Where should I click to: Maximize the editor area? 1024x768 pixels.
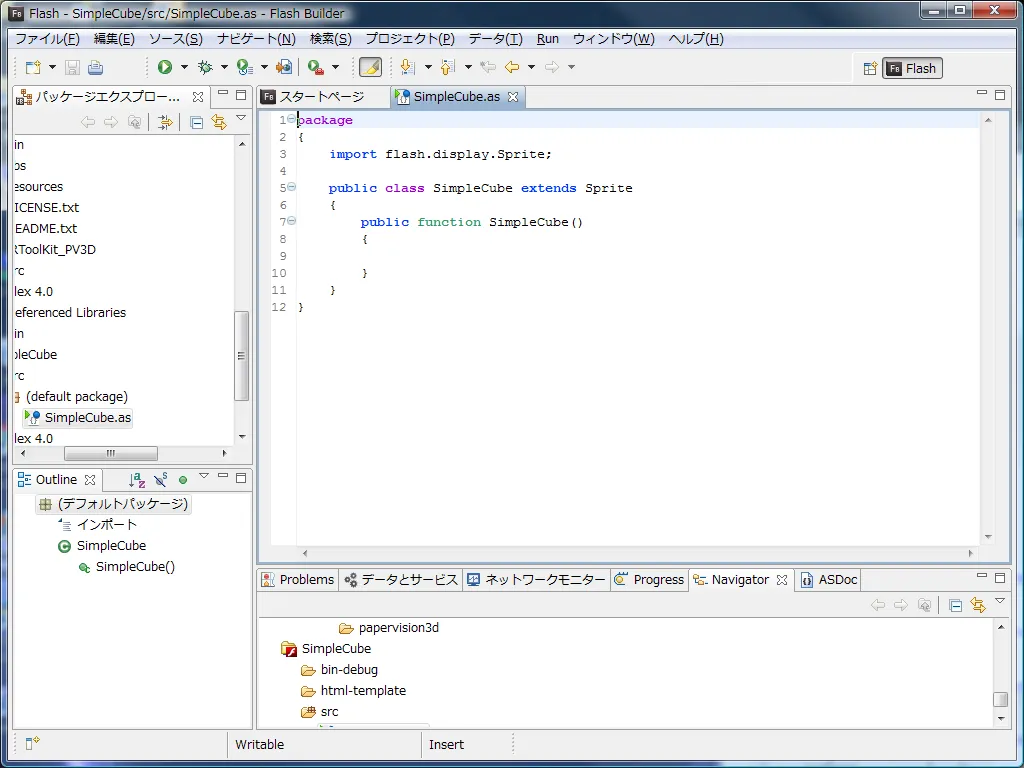click(1000, 95)
